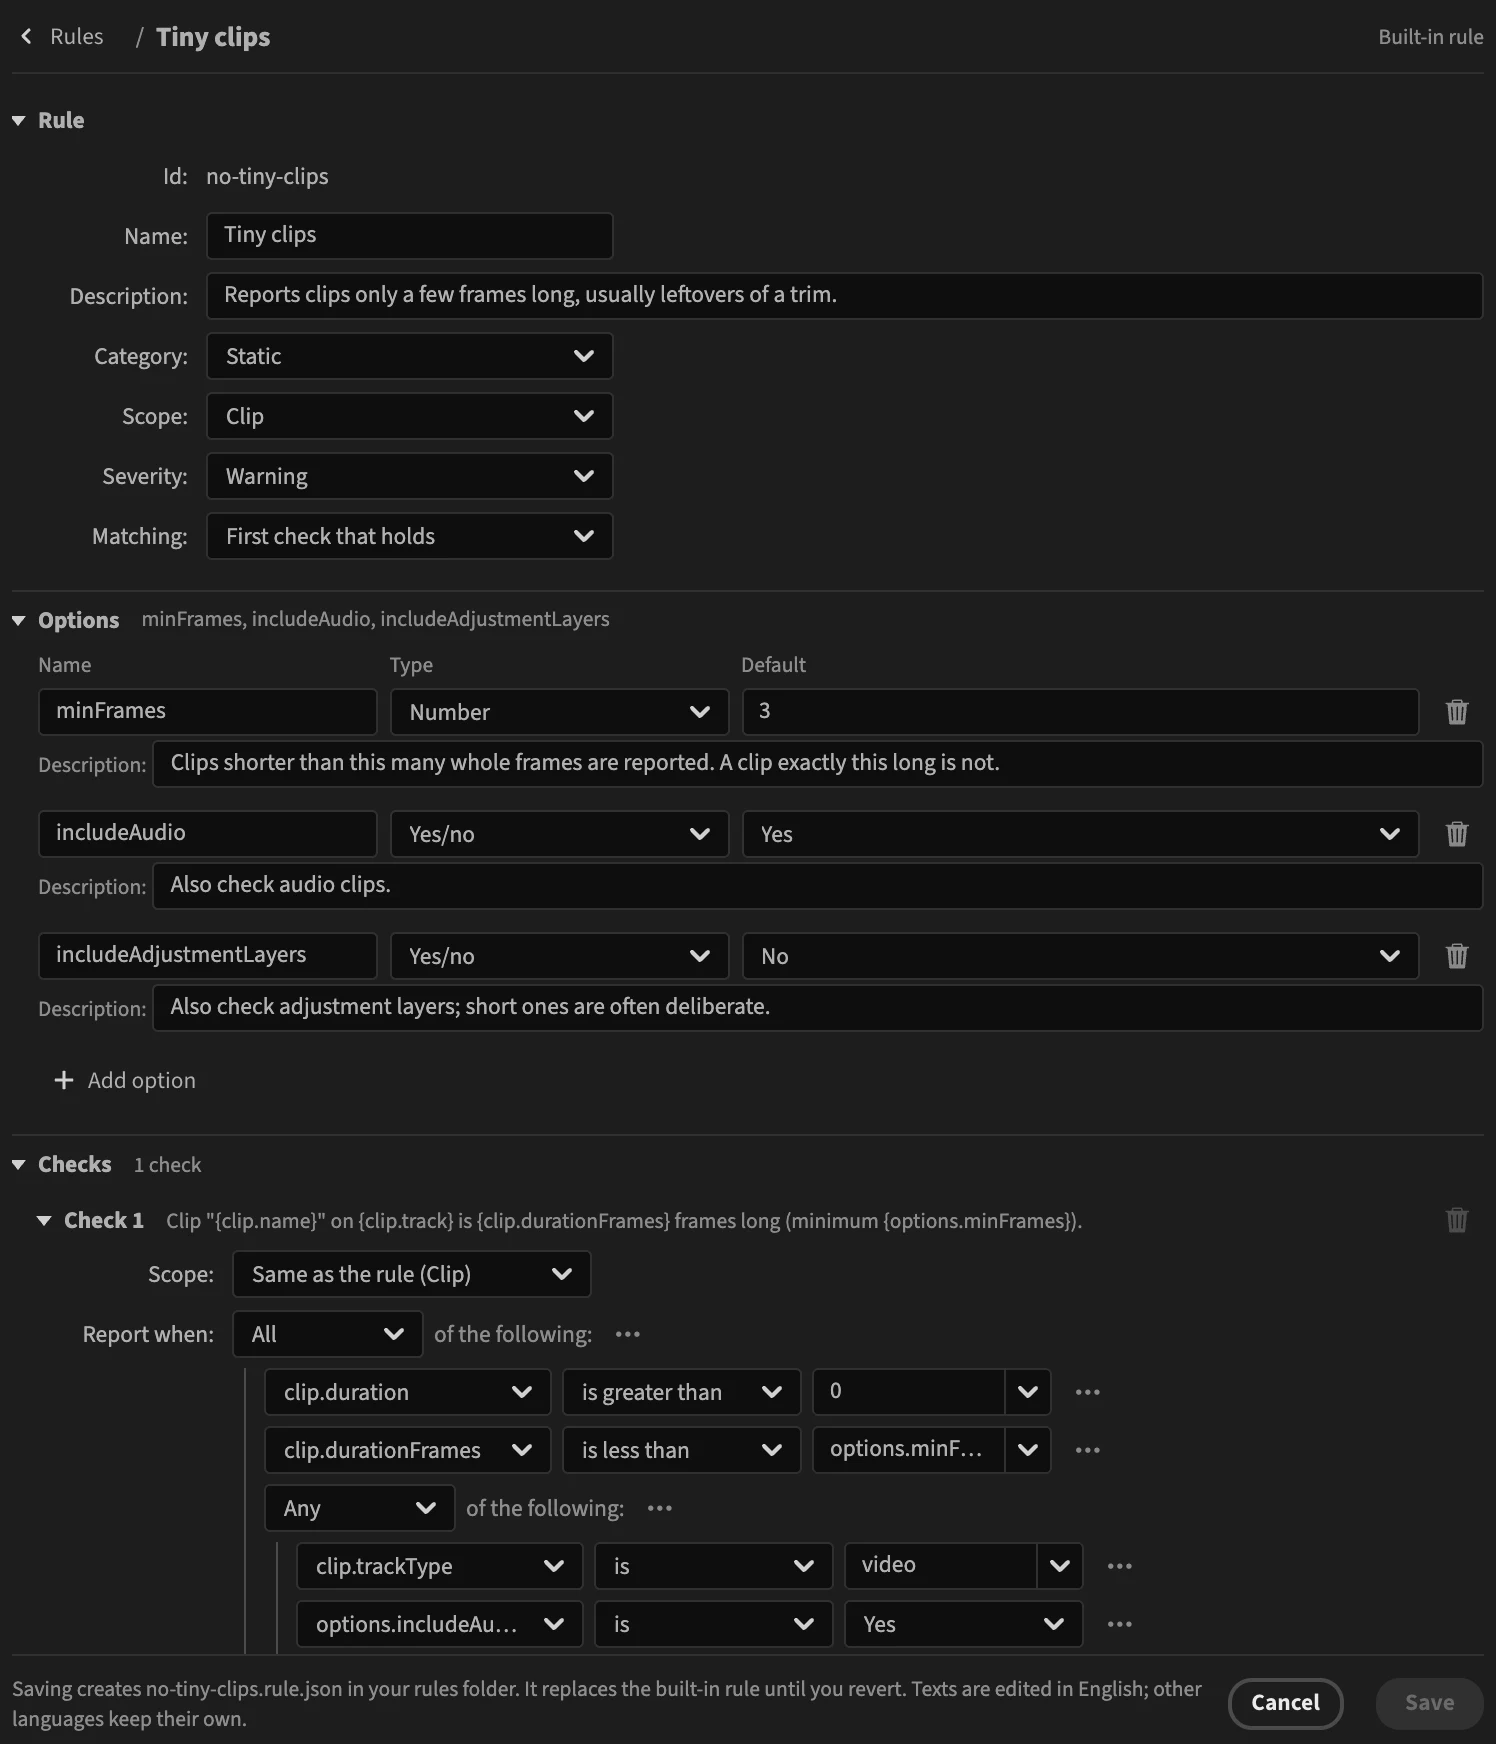Click the rule Description text field
Viewport: 1496px width, 1744px height.
tap(844, 296)
